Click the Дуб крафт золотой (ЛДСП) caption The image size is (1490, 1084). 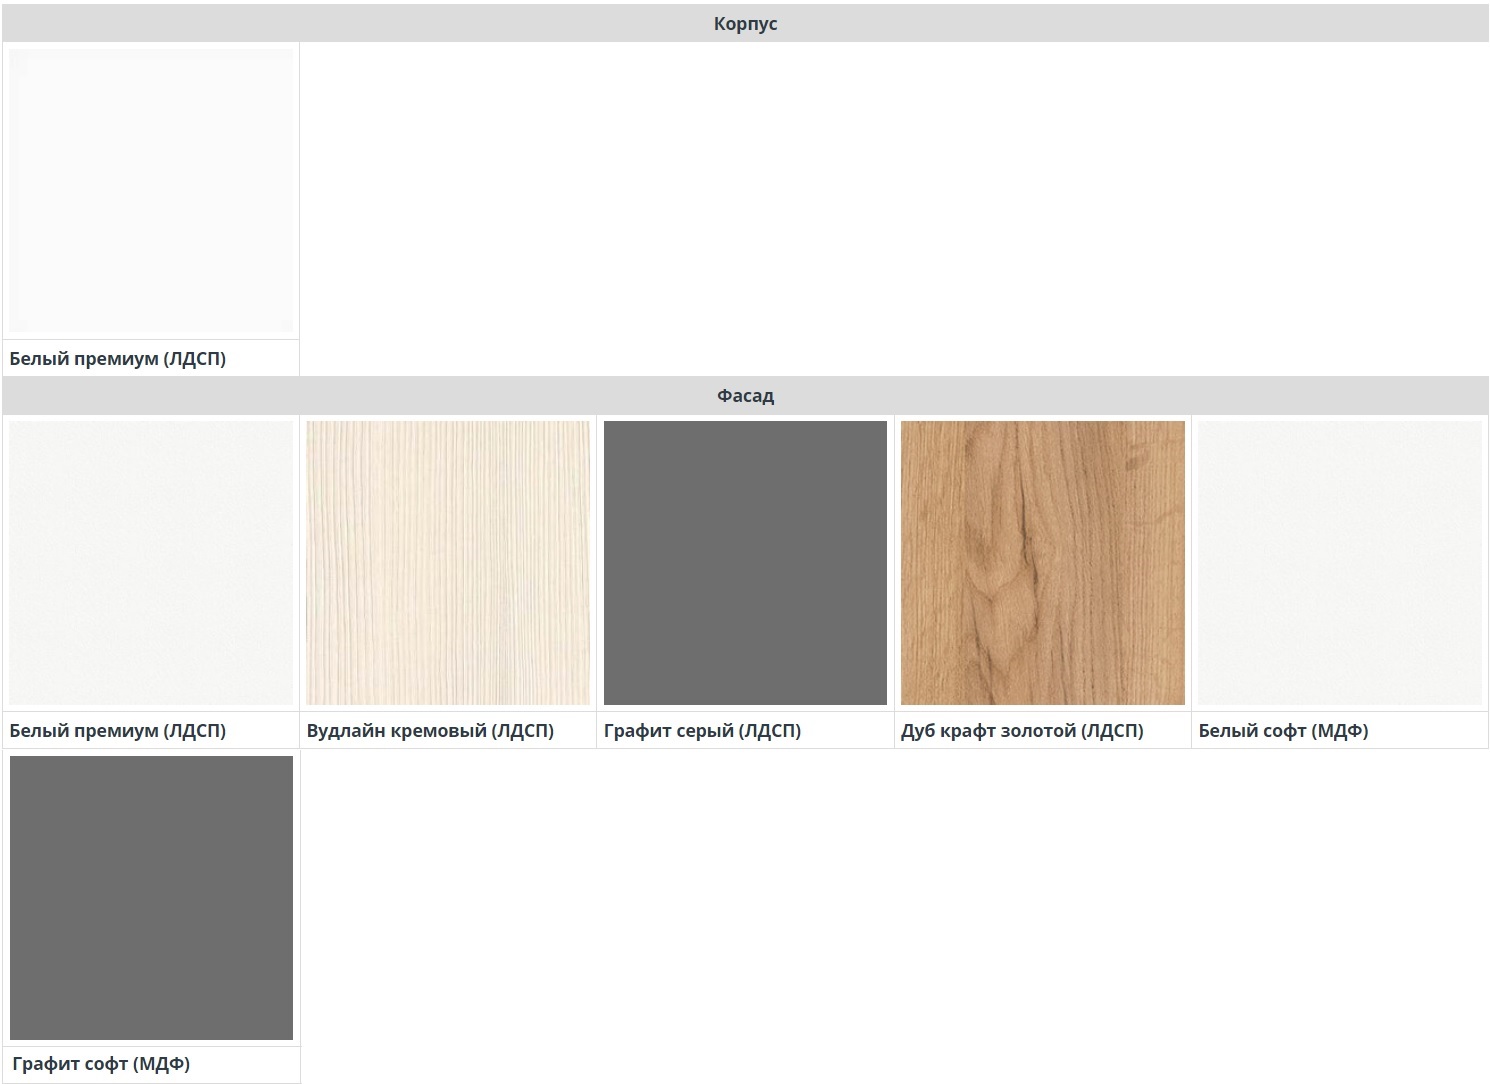[x=1021, y=731]
